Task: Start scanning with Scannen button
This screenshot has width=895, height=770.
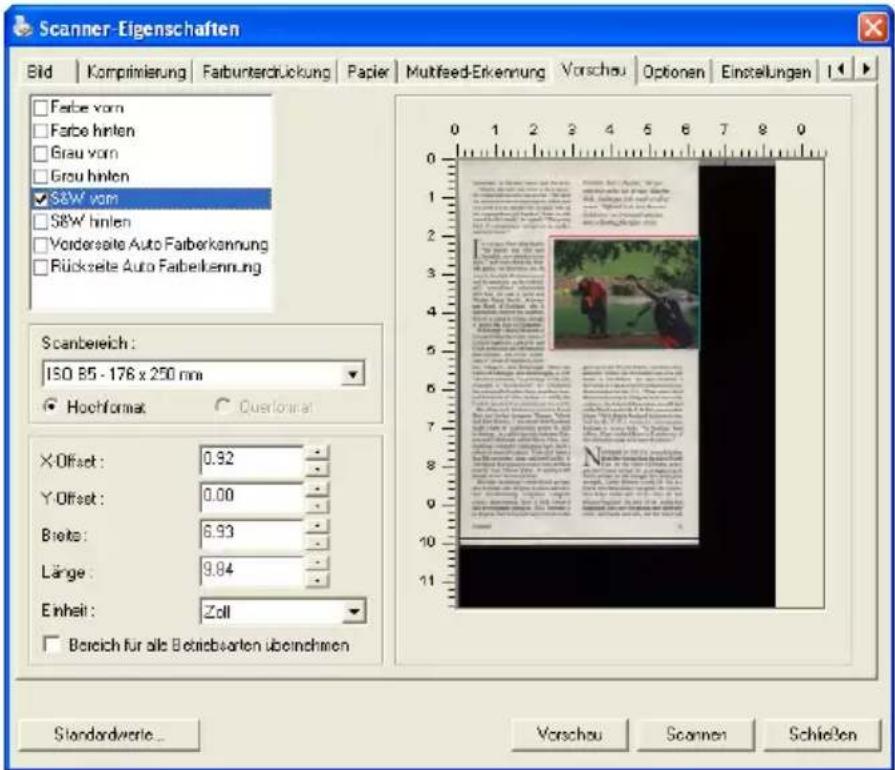Action: pos(696,734)
